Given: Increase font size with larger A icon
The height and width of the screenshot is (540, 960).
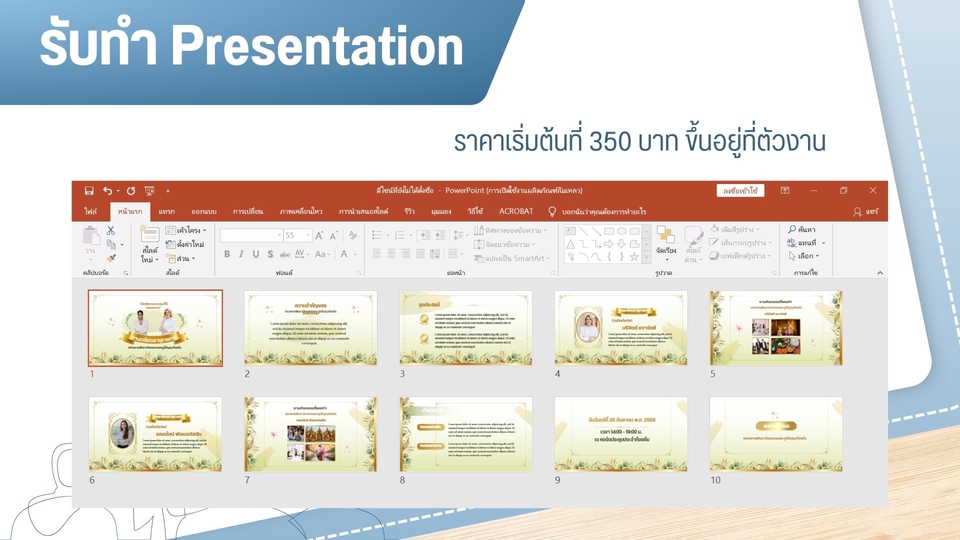Looking at the screenshot, I should (319, 235).
